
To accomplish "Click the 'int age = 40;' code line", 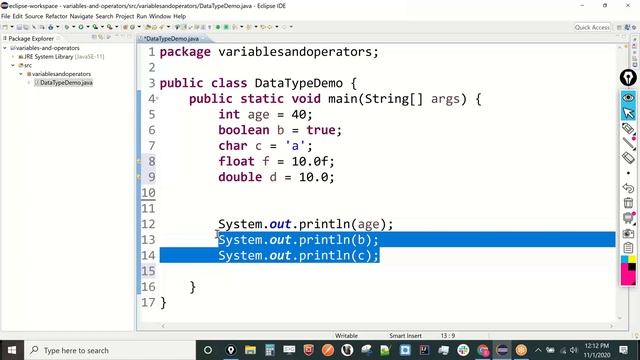I will [265, 114].
